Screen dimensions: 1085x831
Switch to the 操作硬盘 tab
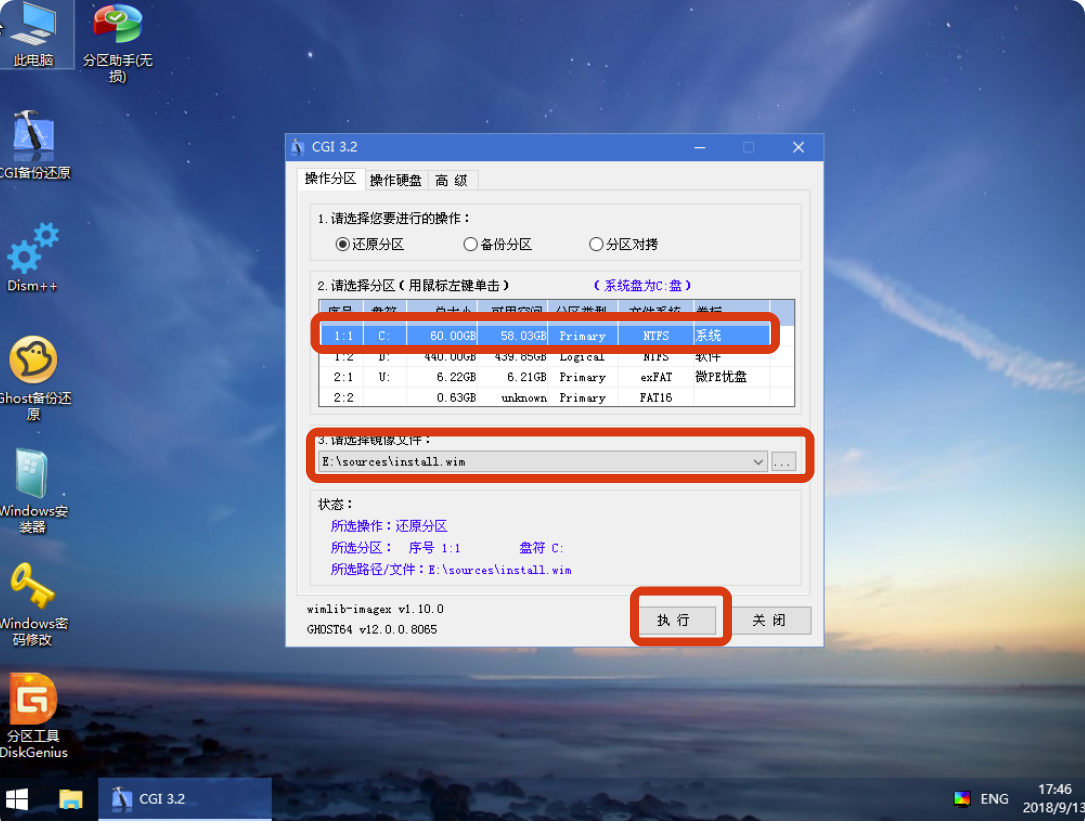coord(395,180)
